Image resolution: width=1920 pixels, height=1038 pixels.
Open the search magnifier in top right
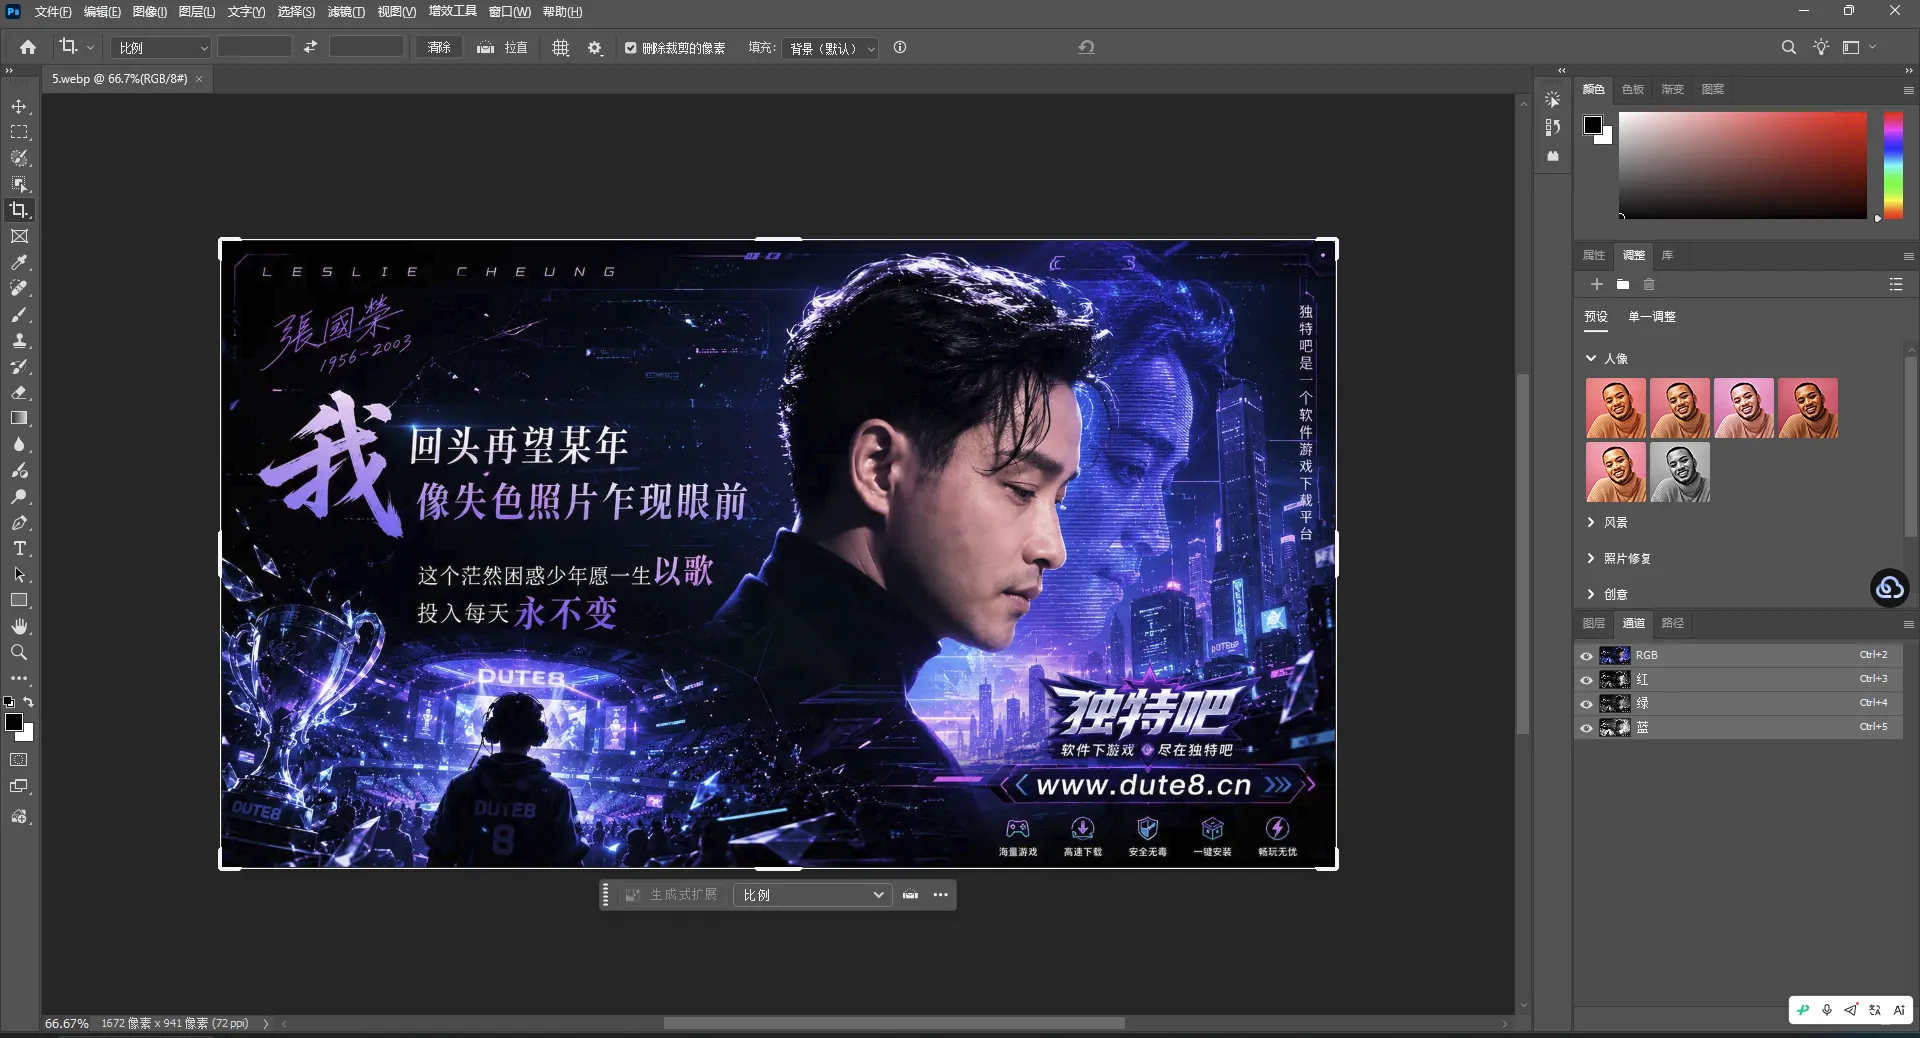[1788, 47]
